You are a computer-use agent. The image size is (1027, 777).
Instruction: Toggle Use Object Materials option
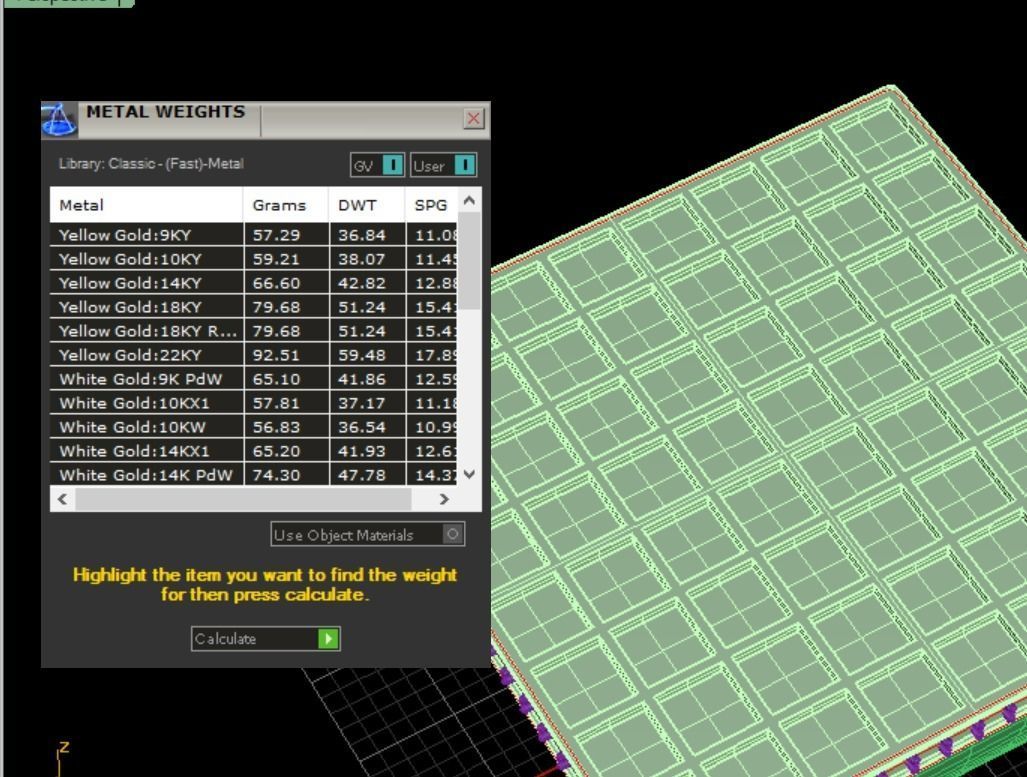(x=368, y=534)
